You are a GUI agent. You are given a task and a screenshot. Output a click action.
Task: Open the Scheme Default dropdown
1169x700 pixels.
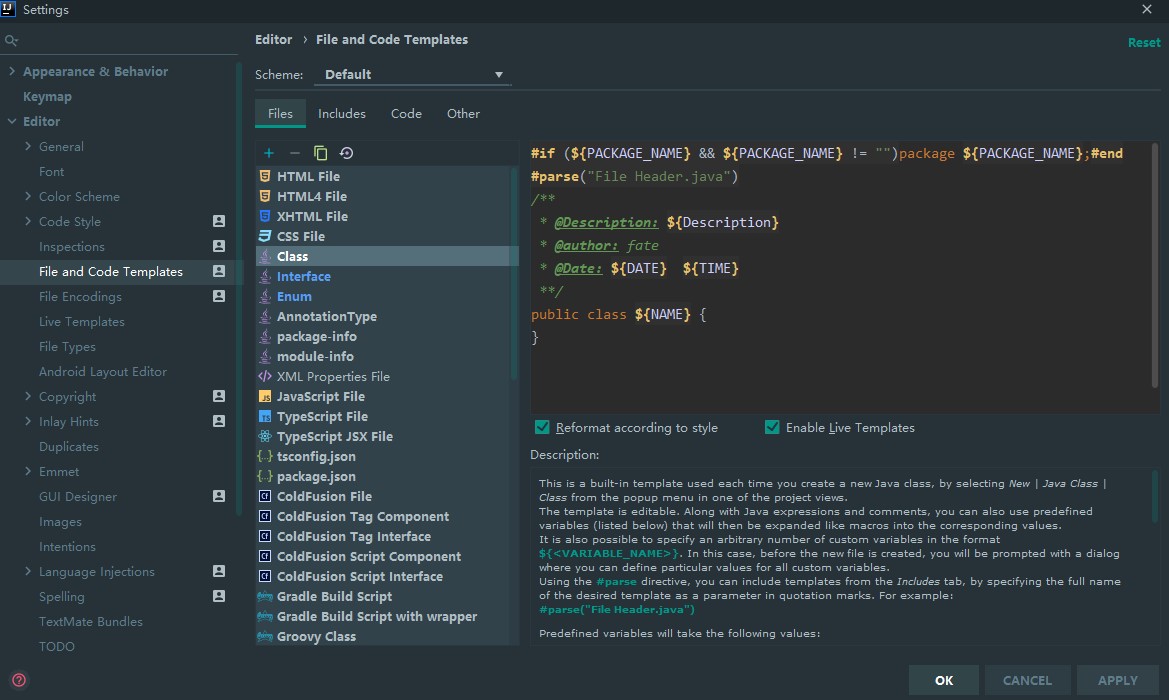tap(412, 75)
